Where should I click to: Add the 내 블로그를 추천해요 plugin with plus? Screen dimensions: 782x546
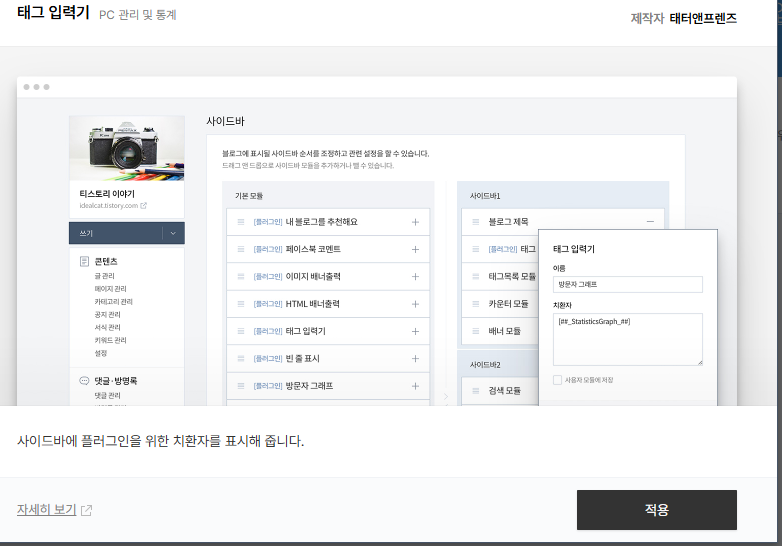click(x=415, y=222)
